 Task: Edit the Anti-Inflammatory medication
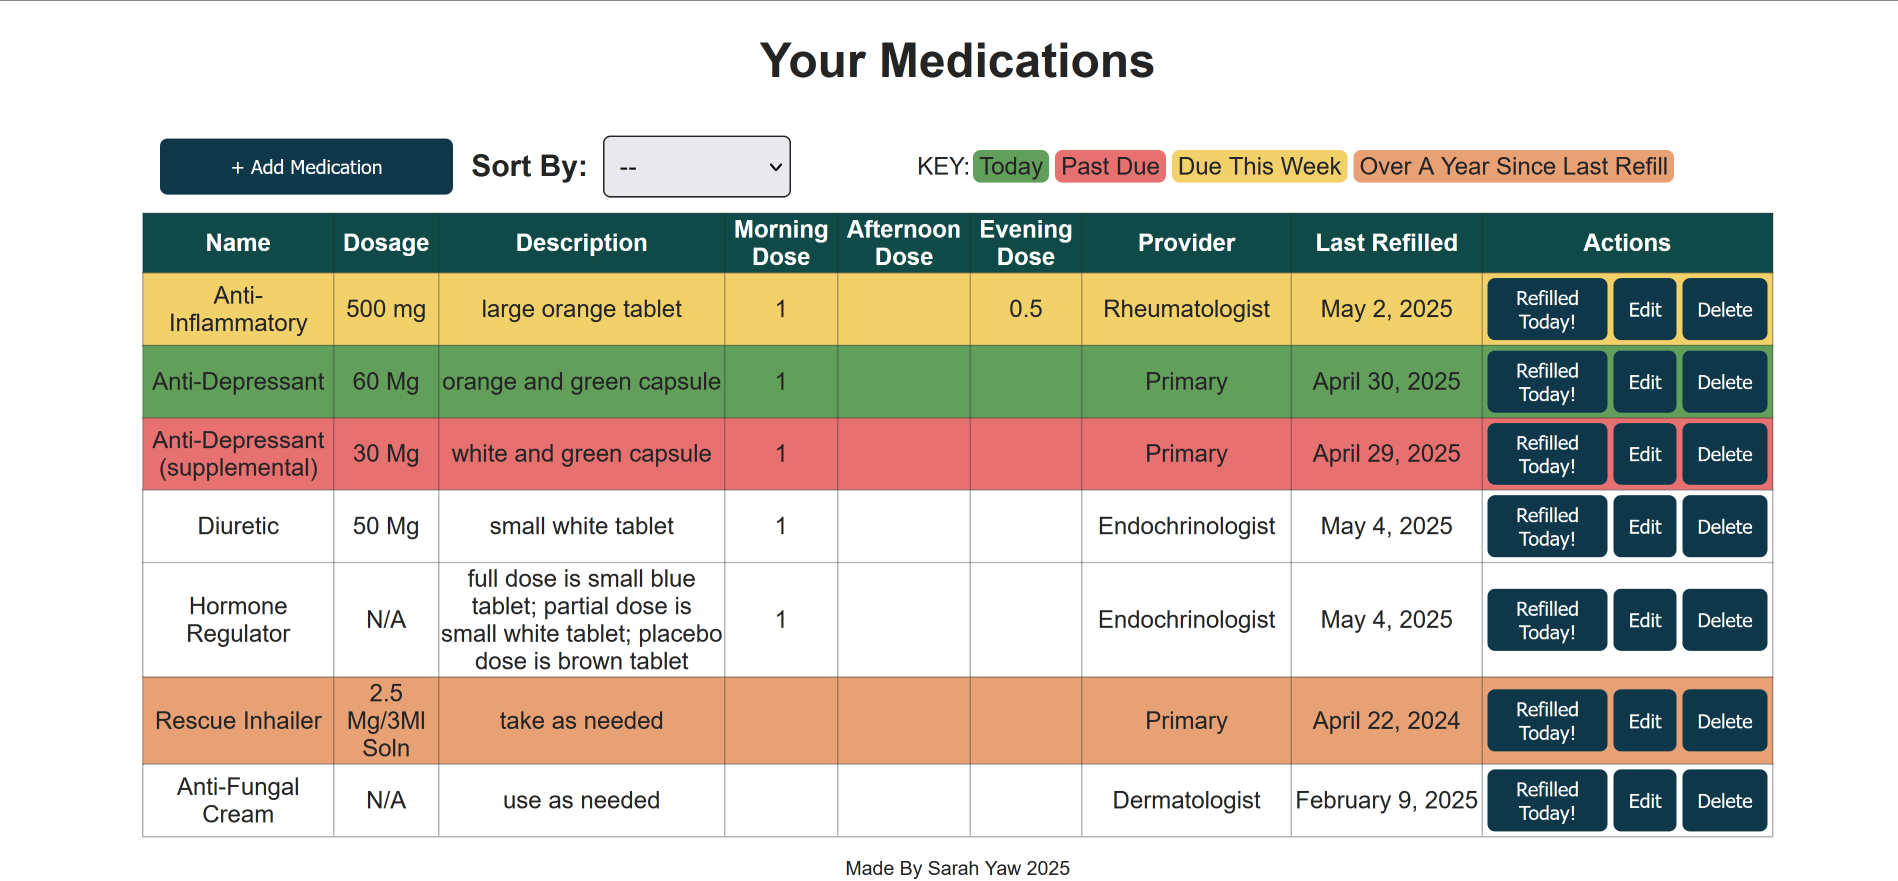pyautogui.click(x=1644, y=310)
